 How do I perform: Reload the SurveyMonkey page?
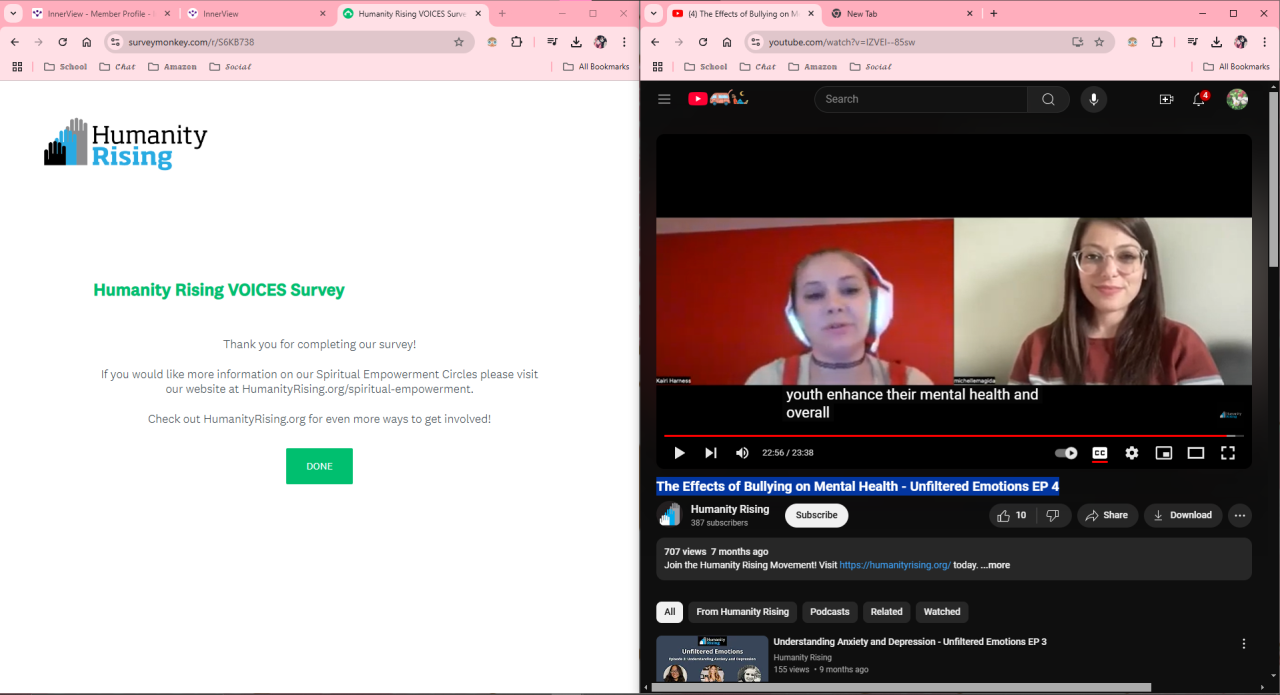click(x=62, y=42)
